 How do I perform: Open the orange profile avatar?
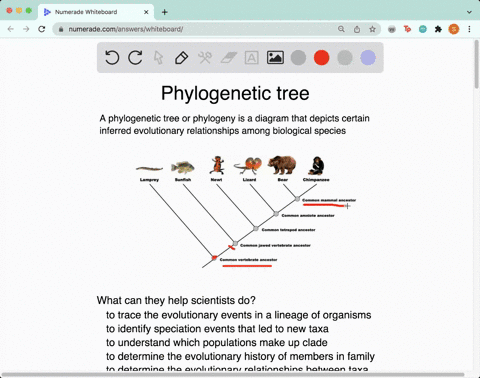454,29
